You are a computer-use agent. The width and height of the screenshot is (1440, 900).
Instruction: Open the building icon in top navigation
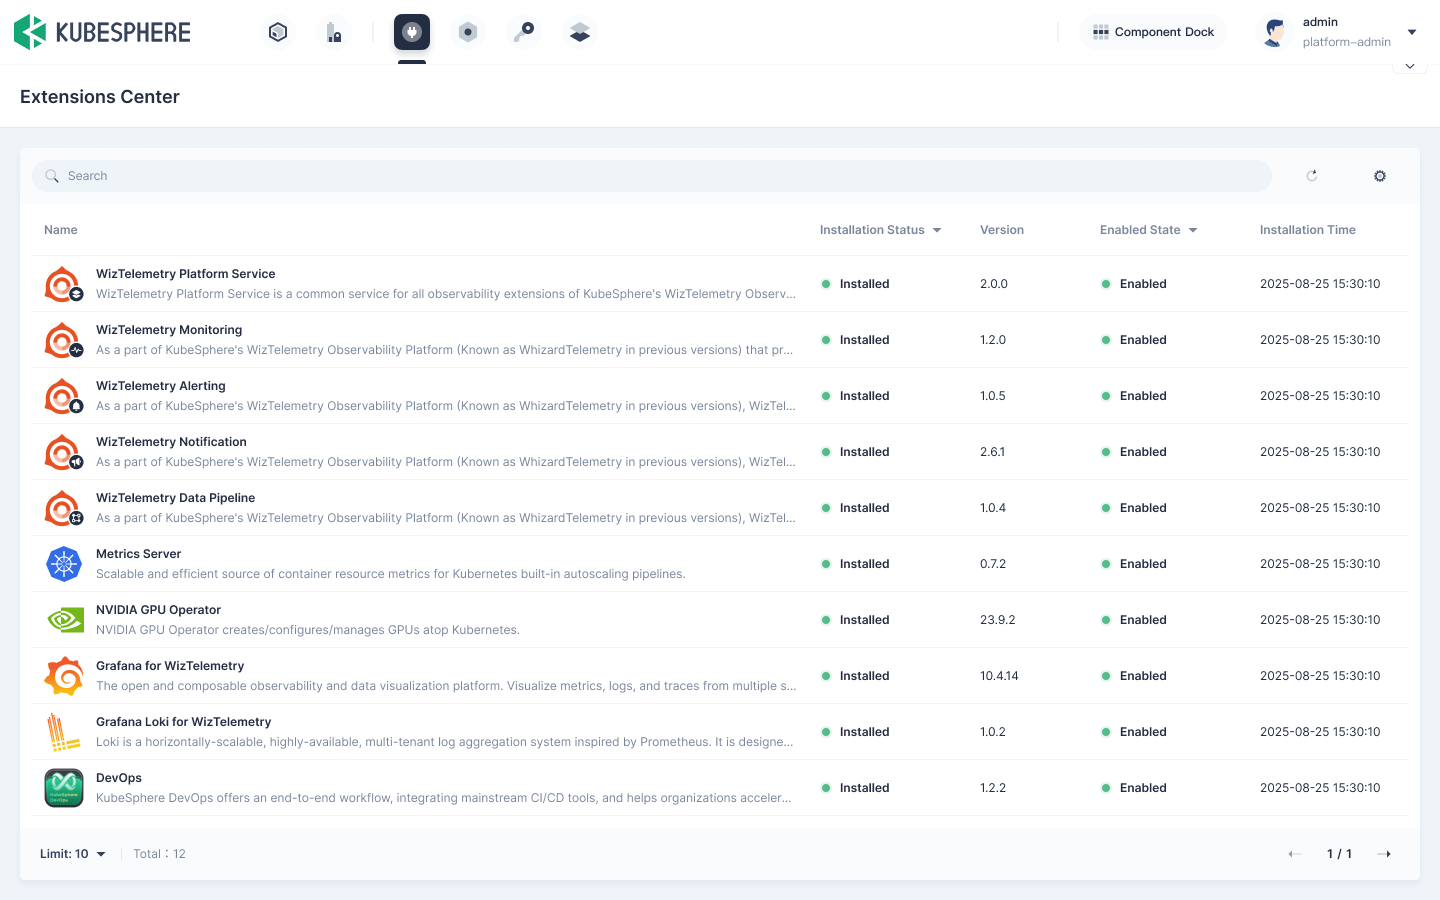point(334,32)
